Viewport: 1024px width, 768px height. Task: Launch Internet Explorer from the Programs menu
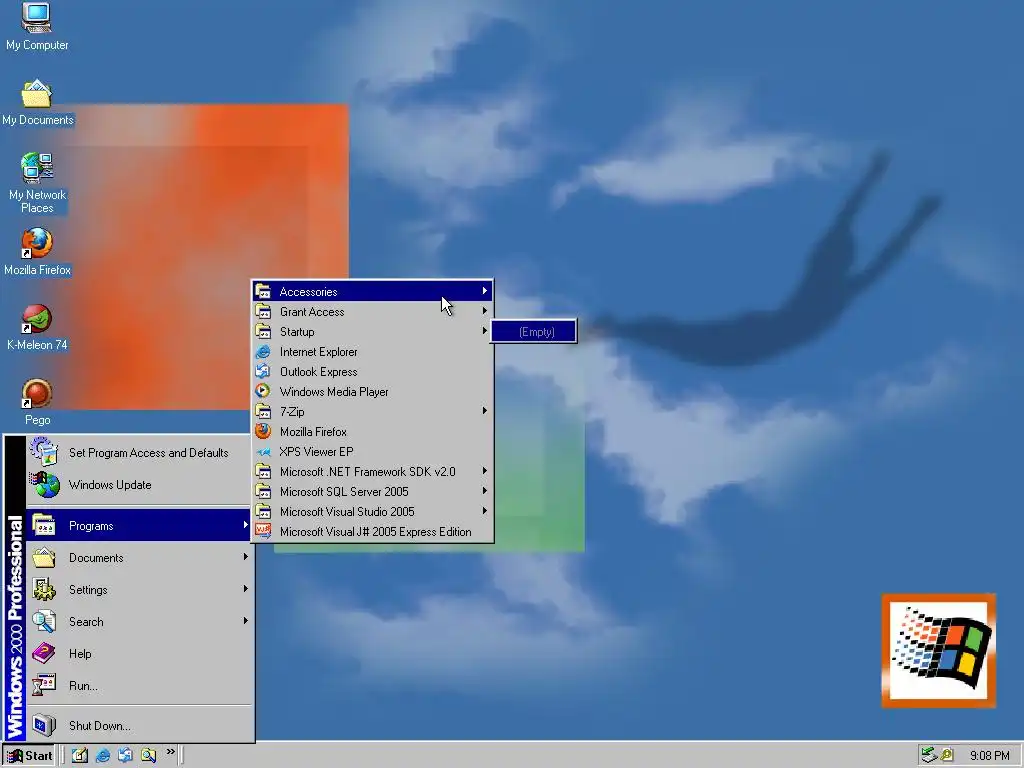(x=372, y=352)
